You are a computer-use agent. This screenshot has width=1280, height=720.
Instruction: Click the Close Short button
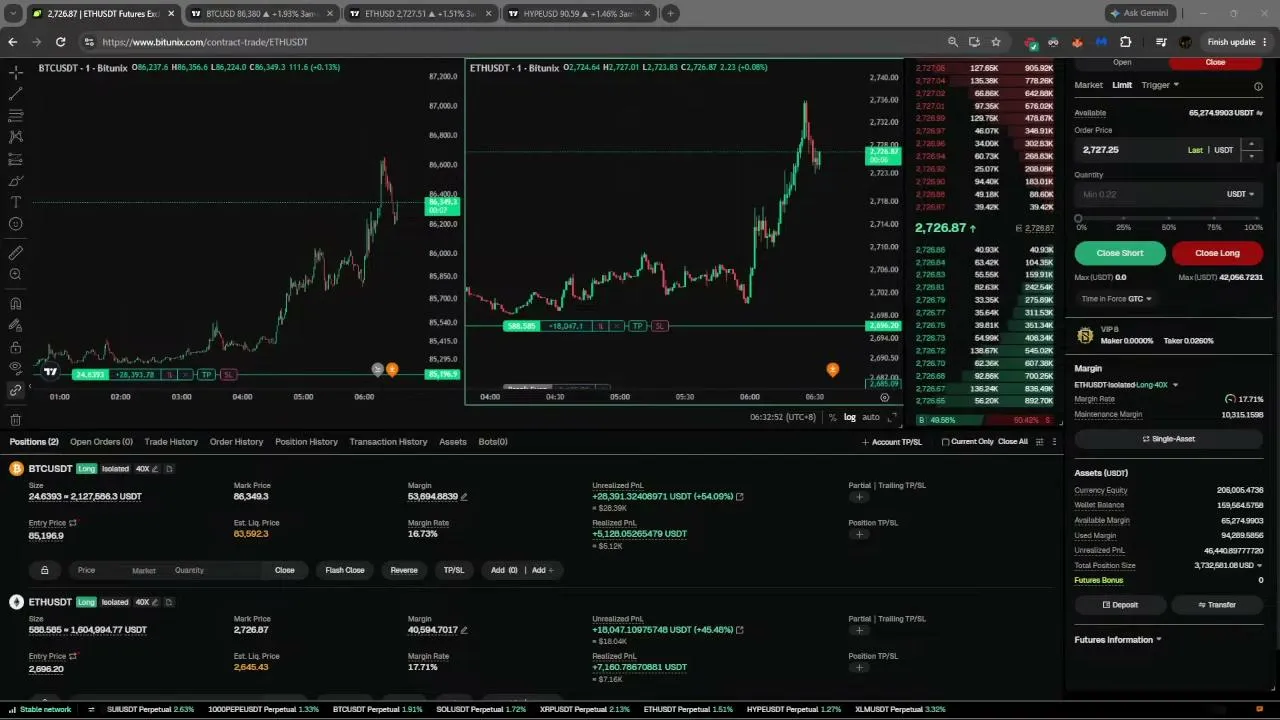tap(1120, 253)
